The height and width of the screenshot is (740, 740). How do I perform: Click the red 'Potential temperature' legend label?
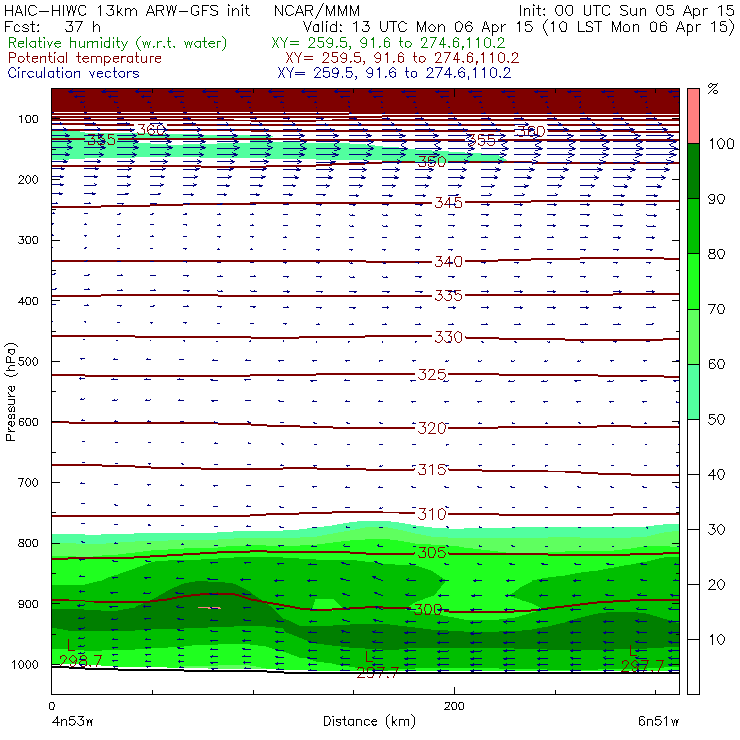[x=85, y=58]
